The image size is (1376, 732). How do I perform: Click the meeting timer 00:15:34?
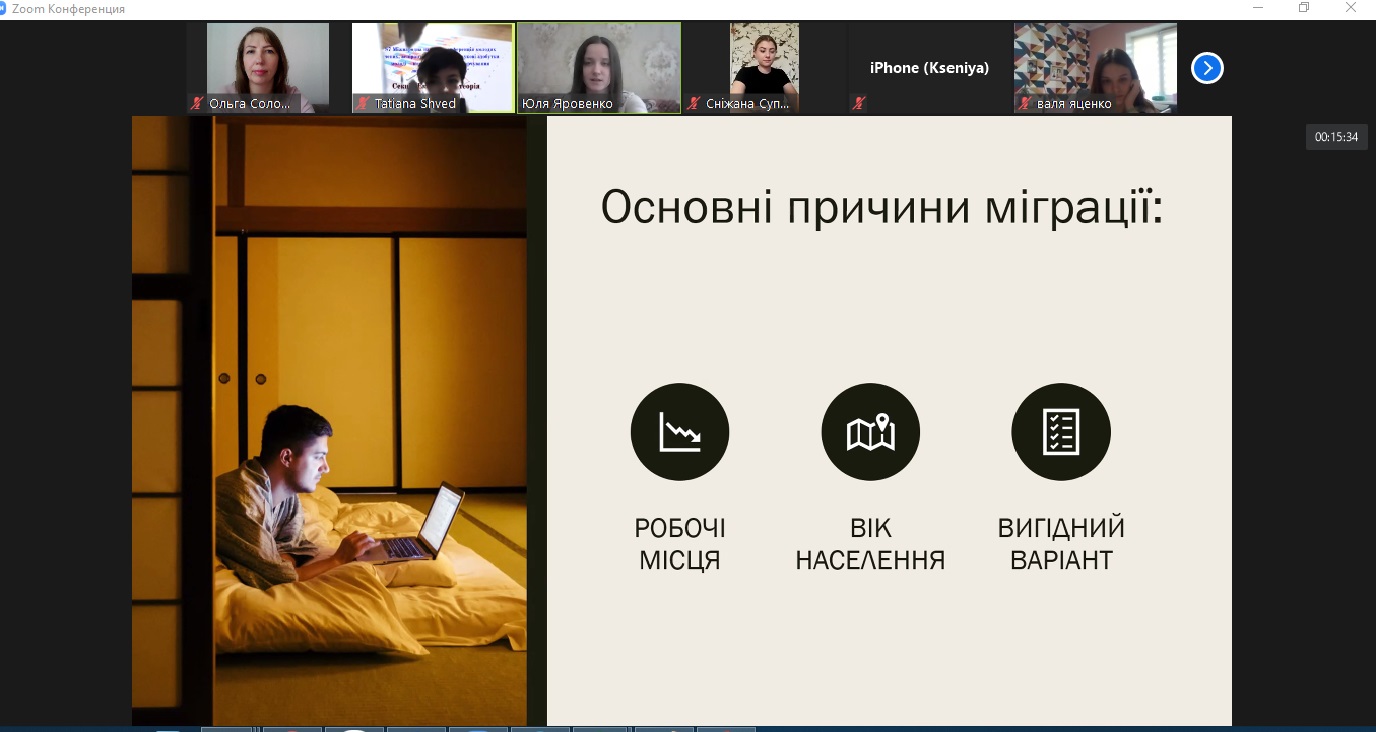click(1337, 137)
